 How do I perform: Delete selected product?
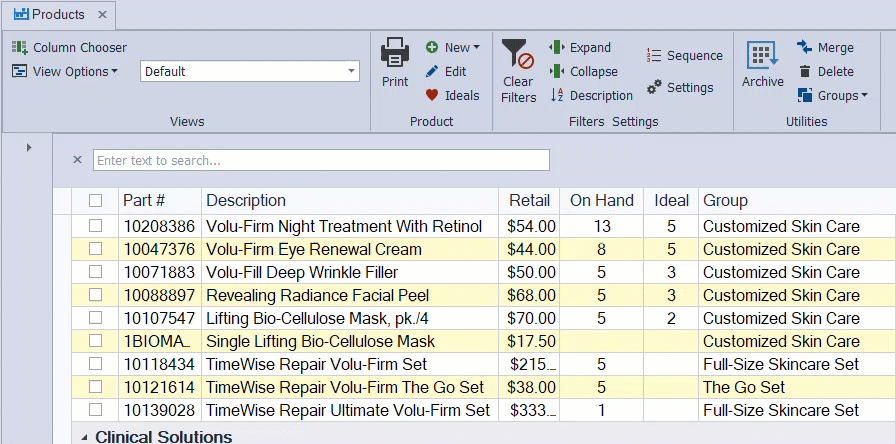pos(826,71)
